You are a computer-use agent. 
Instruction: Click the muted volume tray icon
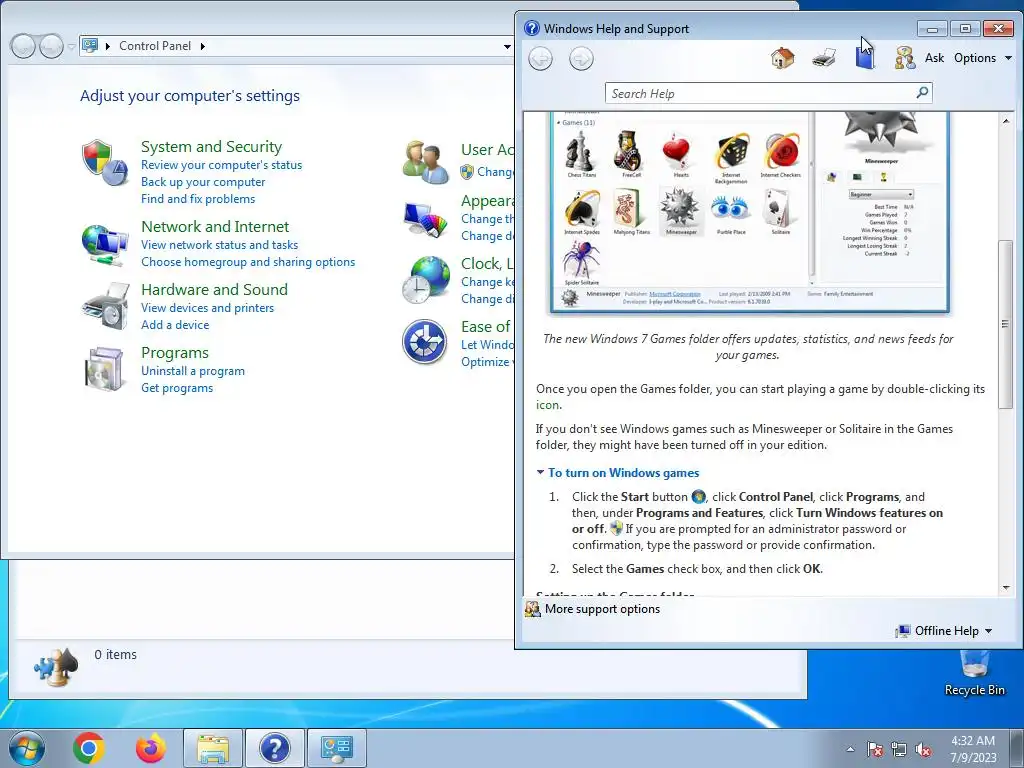coord(923,749)
